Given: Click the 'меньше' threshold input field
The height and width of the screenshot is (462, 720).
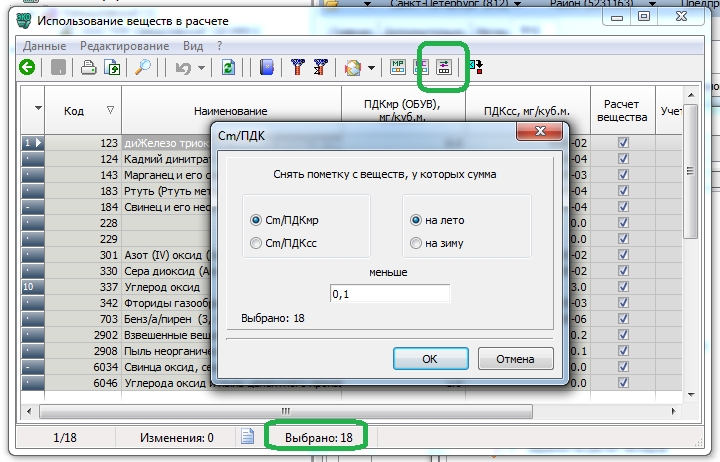Looking at the screenshot, I should pos(390,294).
